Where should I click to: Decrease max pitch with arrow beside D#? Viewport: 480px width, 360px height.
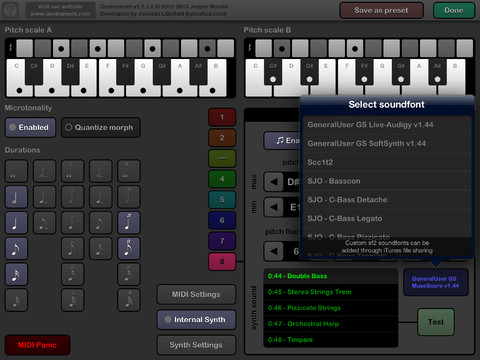pos(274,182)
